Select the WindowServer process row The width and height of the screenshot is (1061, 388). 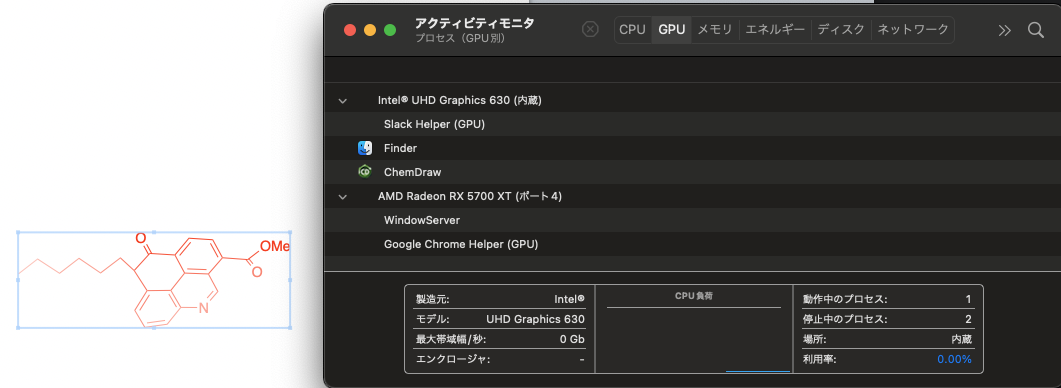point(692,220)
